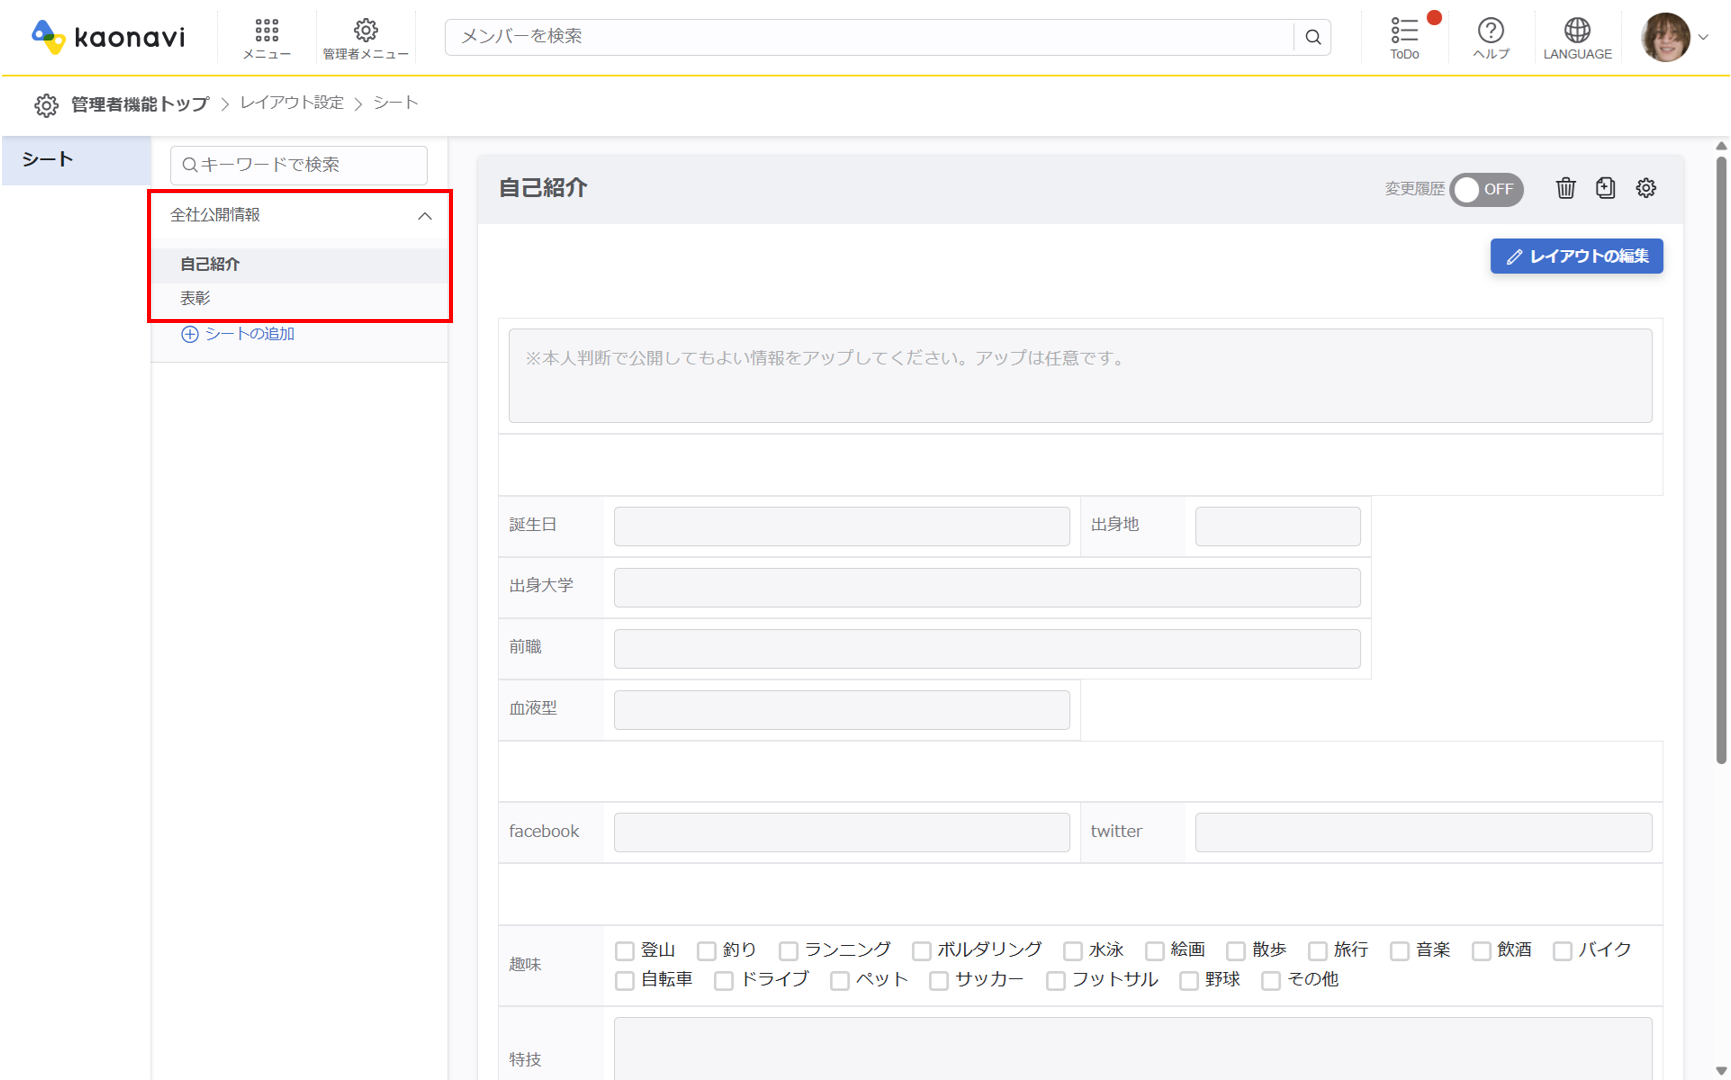Click the duplicate sheet icon
Viewport: 1731px width, 1080px height.
click(1605, 188)
